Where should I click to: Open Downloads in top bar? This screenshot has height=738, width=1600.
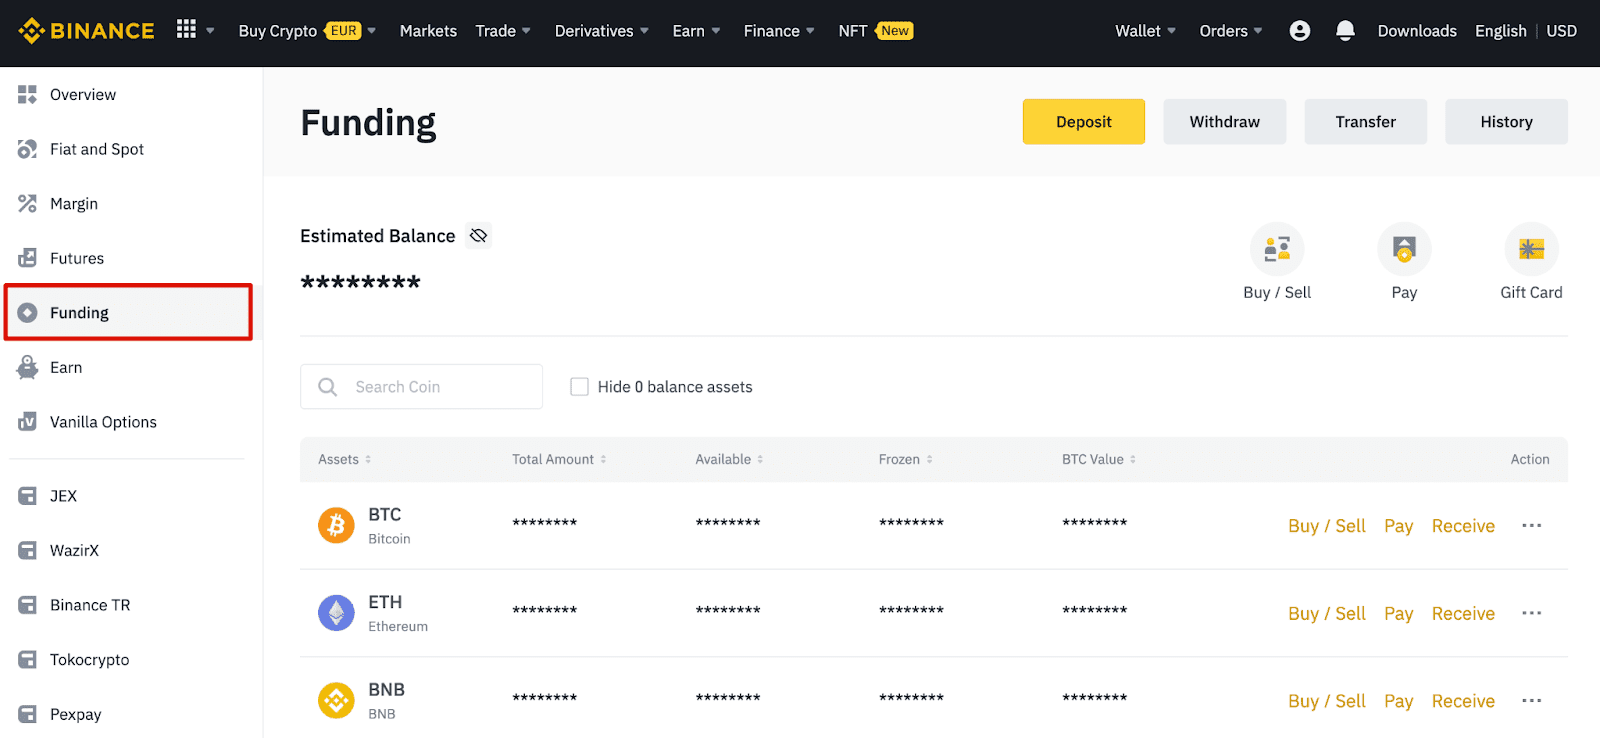[1417, 31]
